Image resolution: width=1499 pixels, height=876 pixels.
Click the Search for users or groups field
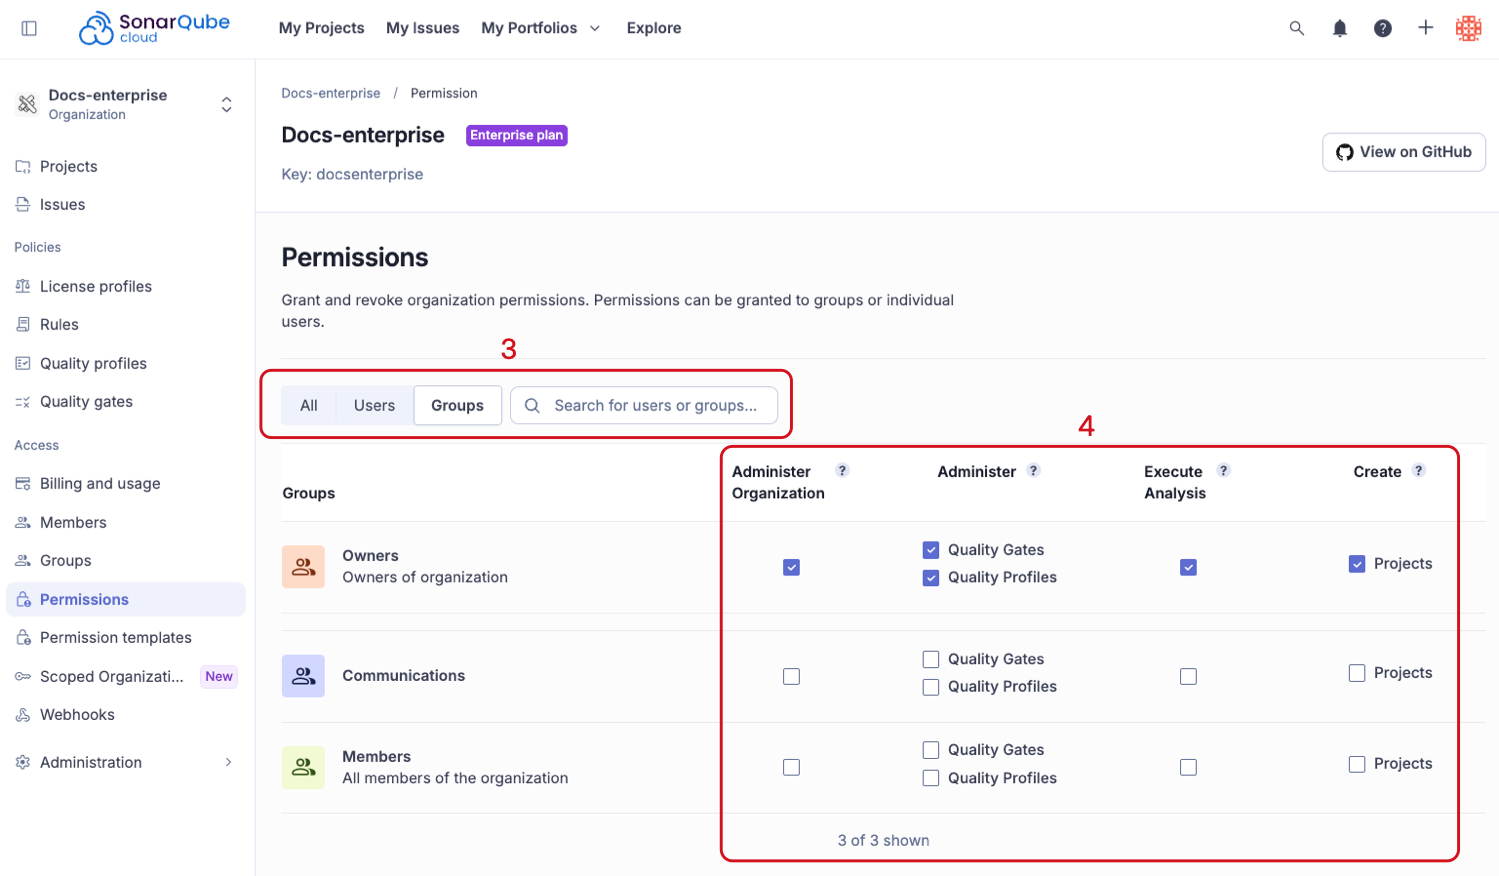coord(644,405)
